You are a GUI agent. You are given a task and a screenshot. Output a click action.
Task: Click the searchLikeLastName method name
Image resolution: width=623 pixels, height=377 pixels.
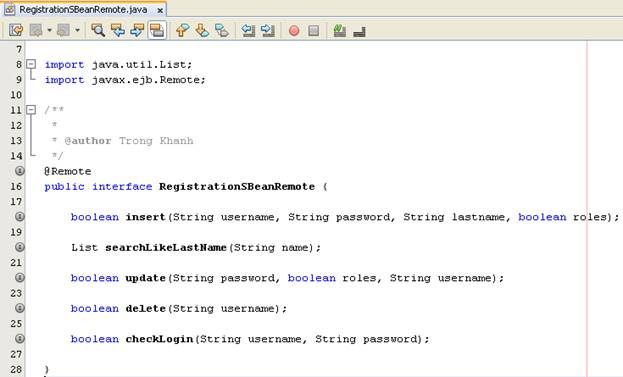(x=166, y=247)
